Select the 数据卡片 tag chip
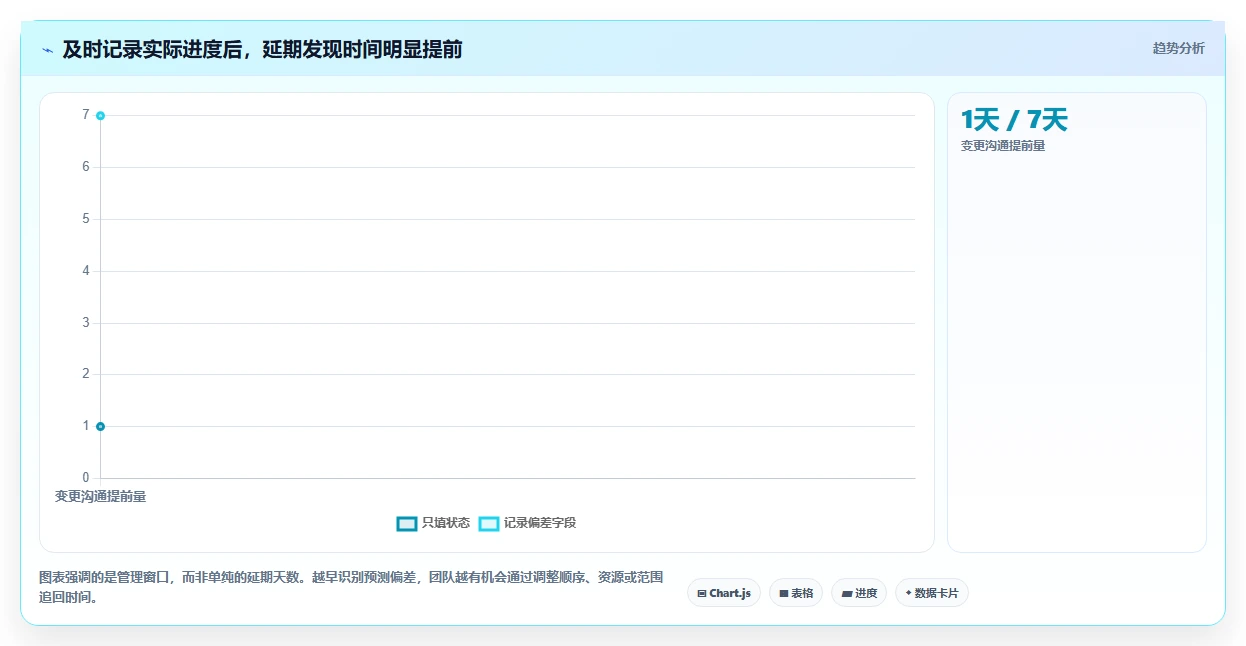Screen dimensions: 1246x646 (932, 593)
